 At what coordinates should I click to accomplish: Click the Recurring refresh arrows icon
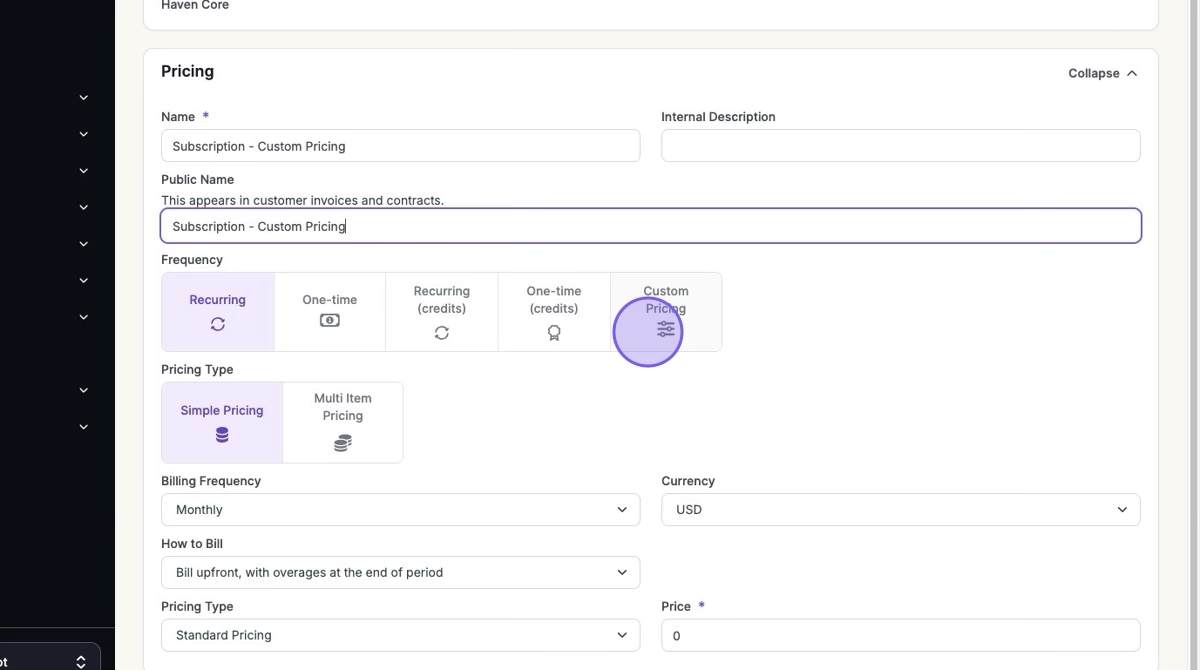coord(218,324)
